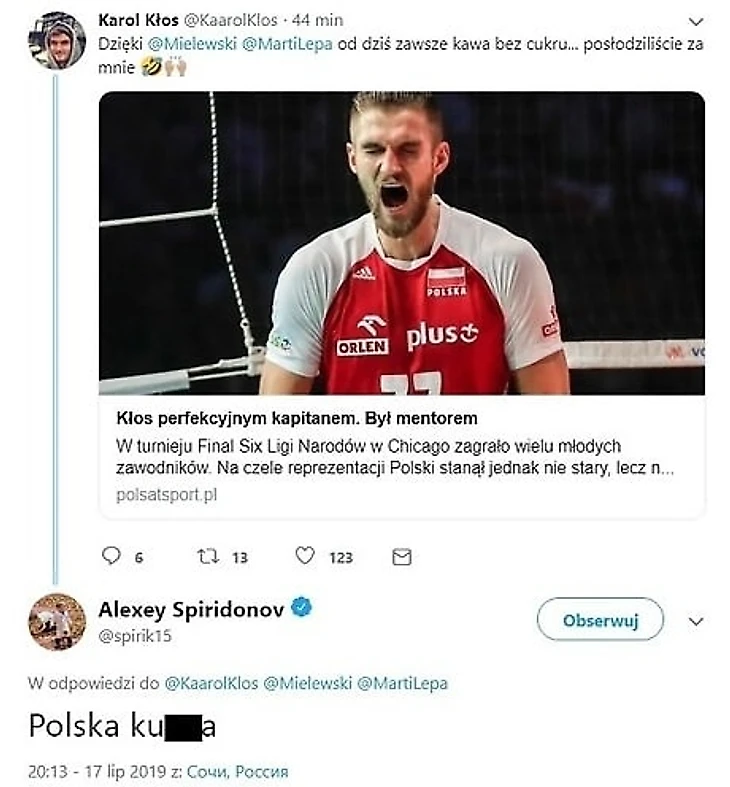Viewport: 730px width, 787px height.
Task: Click @KaarolKlos in the reply-to line
Action: point(210,683)
